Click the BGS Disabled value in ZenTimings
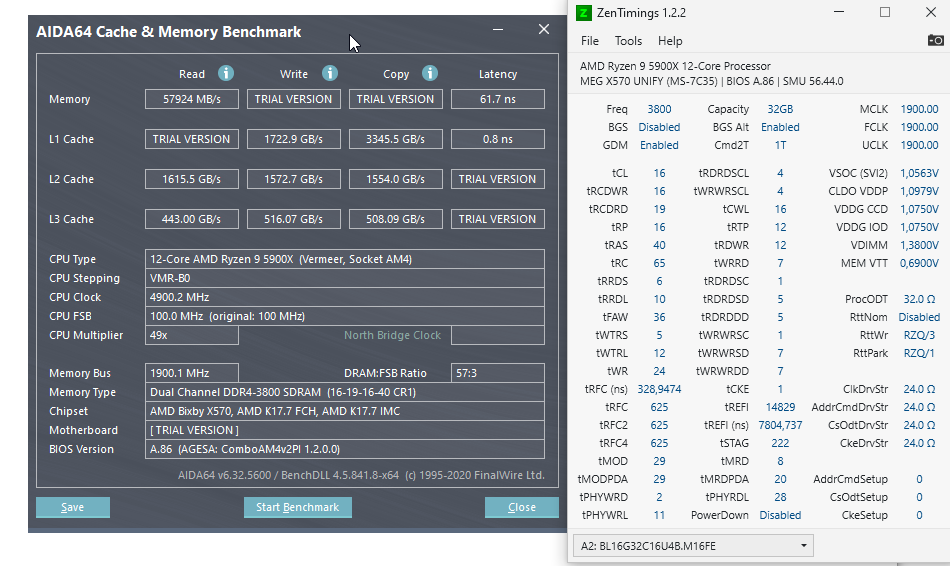 (x=659, y=127)
